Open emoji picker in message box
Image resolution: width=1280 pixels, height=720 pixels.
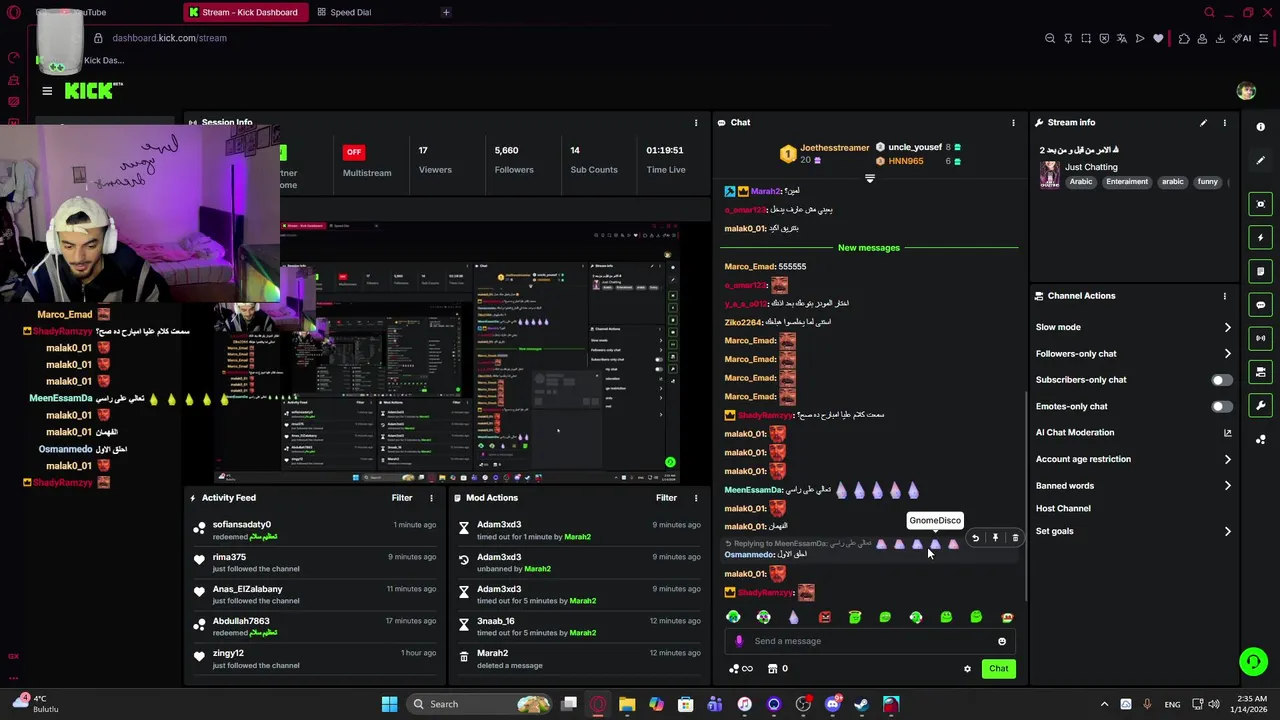point(1002,642)
